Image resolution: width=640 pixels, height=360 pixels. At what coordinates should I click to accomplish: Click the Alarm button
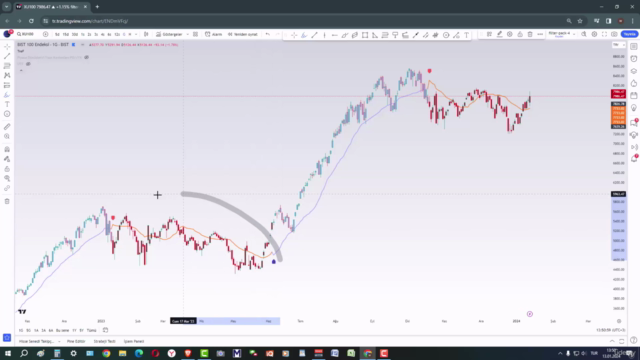(214, 34)
